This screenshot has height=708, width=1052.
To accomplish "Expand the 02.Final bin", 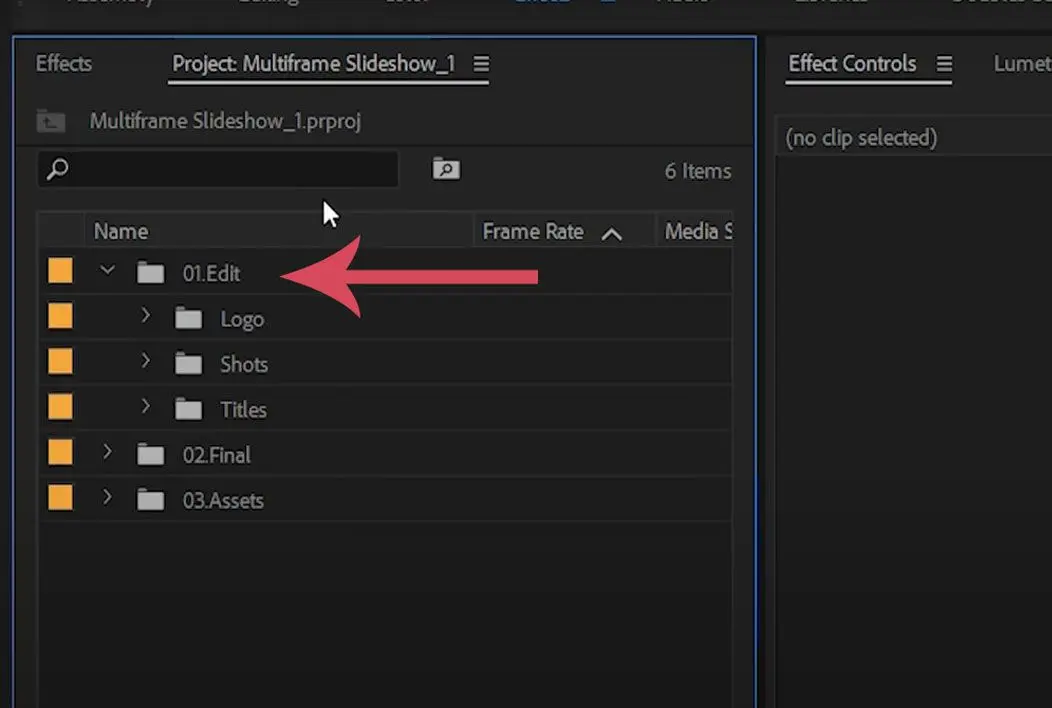I will tap(107, 452).
